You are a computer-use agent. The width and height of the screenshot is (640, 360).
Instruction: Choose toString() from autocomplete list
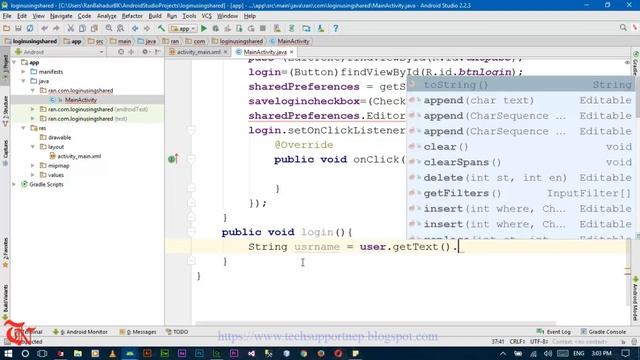tap(521, 85)
